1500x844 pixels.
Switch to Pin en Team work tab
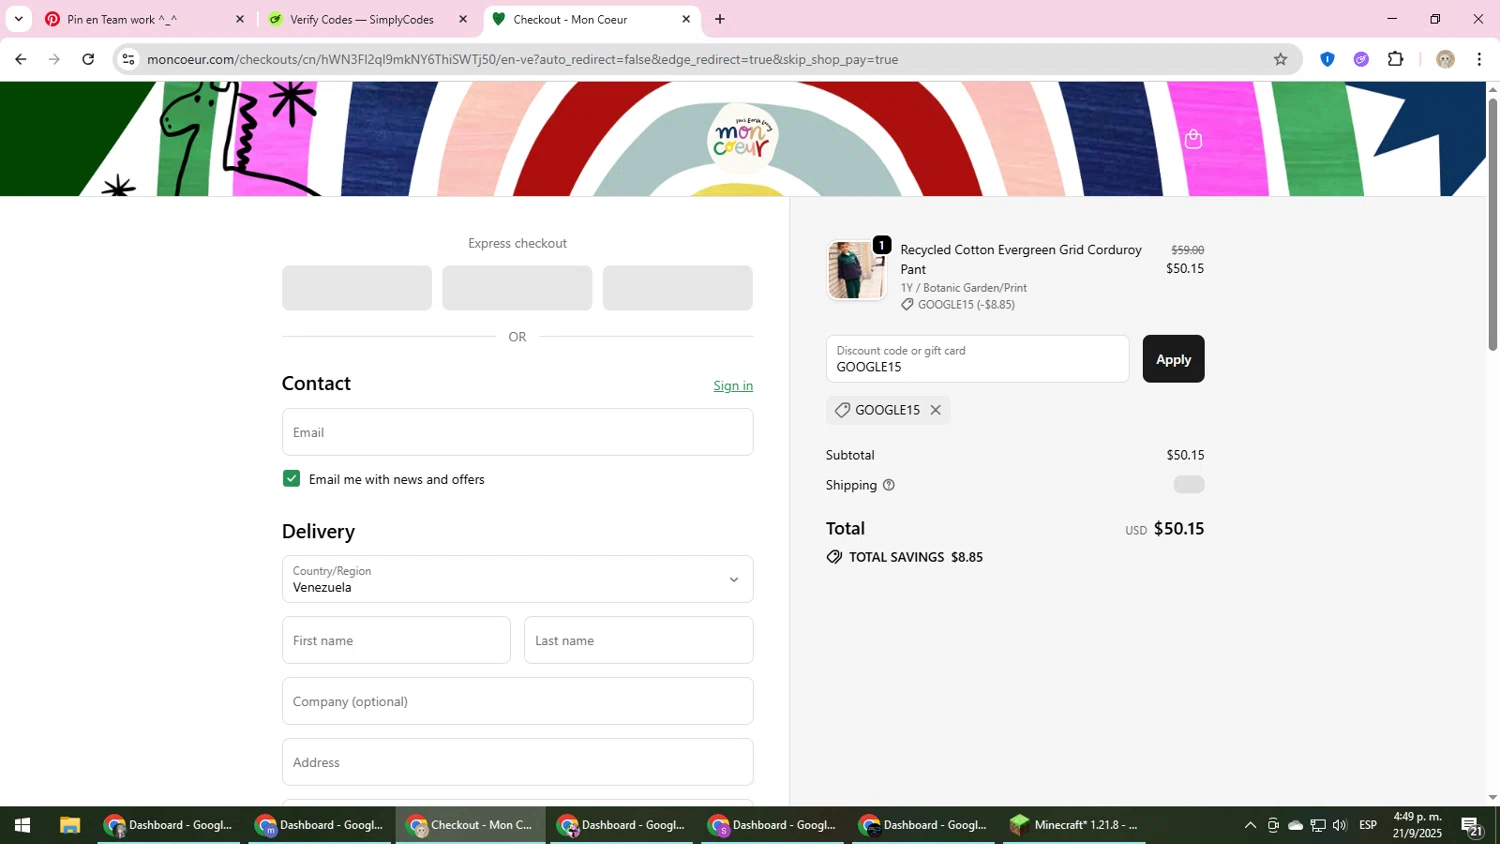[x=143, y=19]
